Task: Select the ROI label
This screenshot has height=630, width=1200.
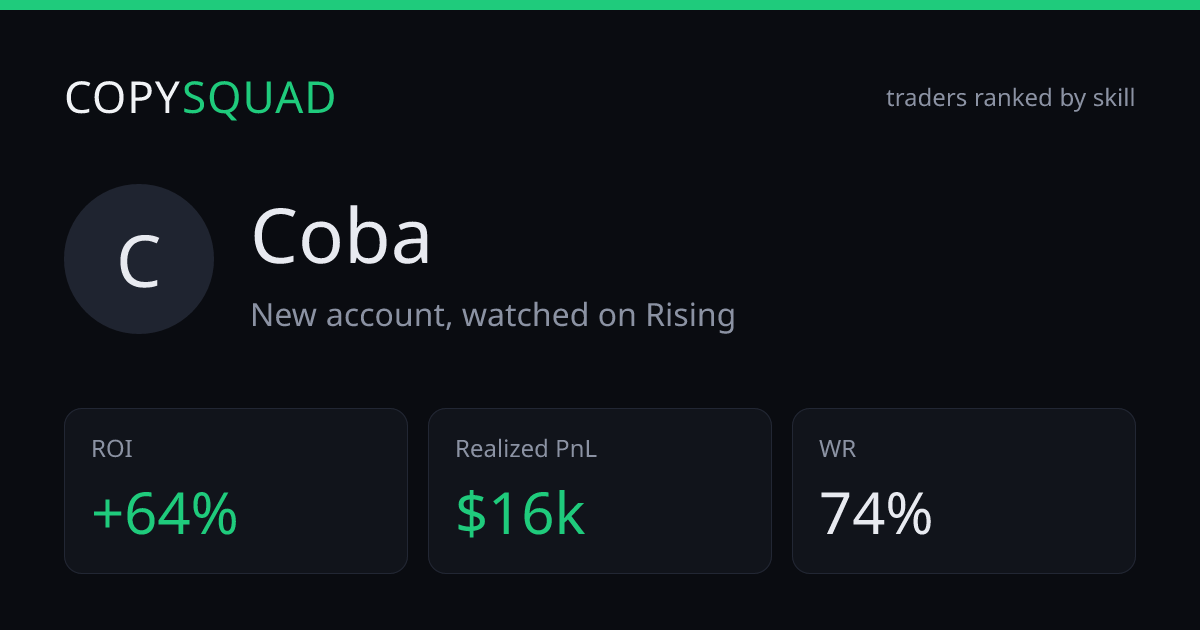Action: click(x=112, y=449)
